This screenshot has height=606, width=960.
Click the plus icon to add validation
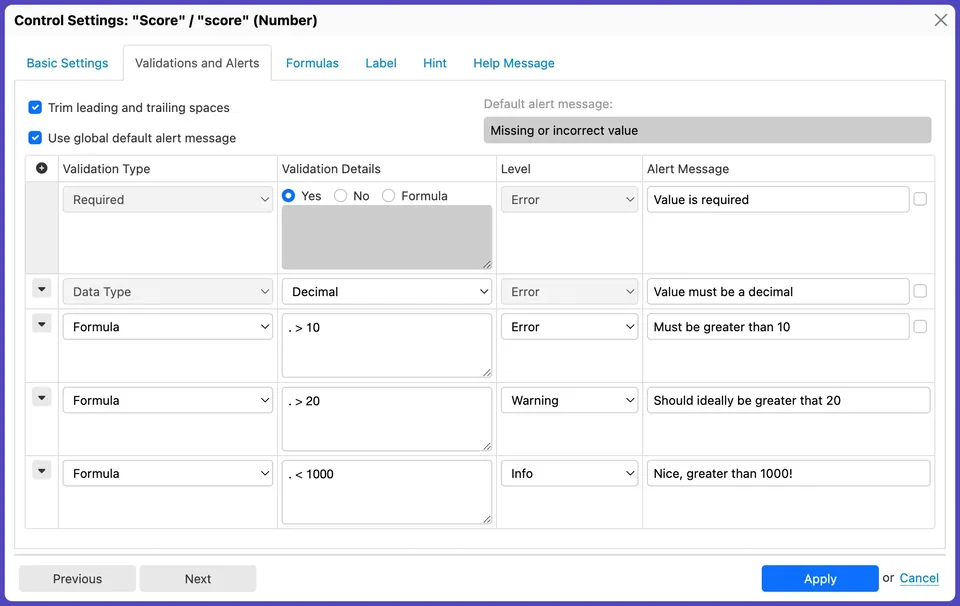pos(41,169)
